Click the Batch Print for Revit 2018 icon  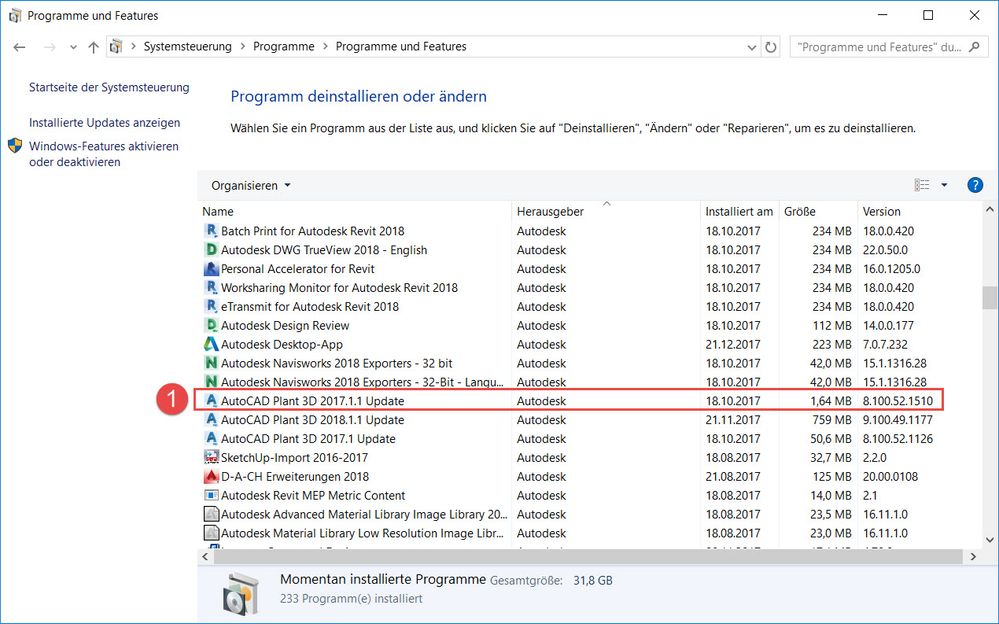click(x=211, y=231)
